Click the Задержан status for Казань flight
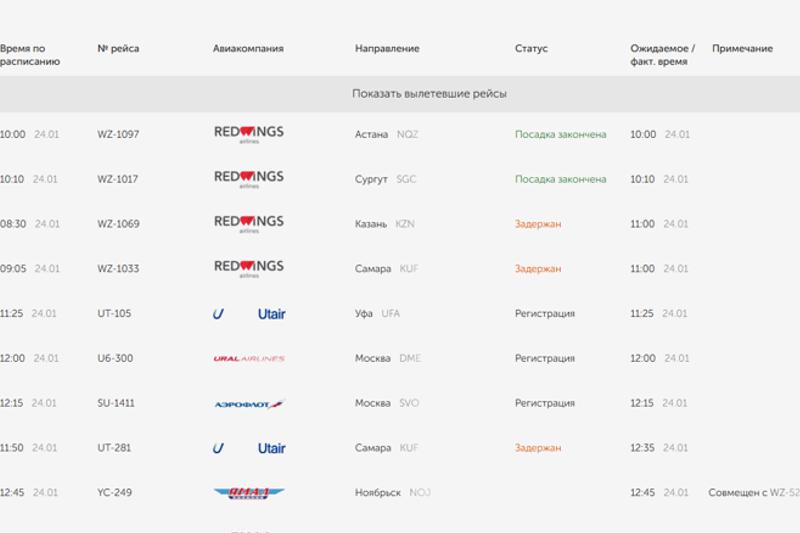 pyautogui.click(x=538, y=224)
